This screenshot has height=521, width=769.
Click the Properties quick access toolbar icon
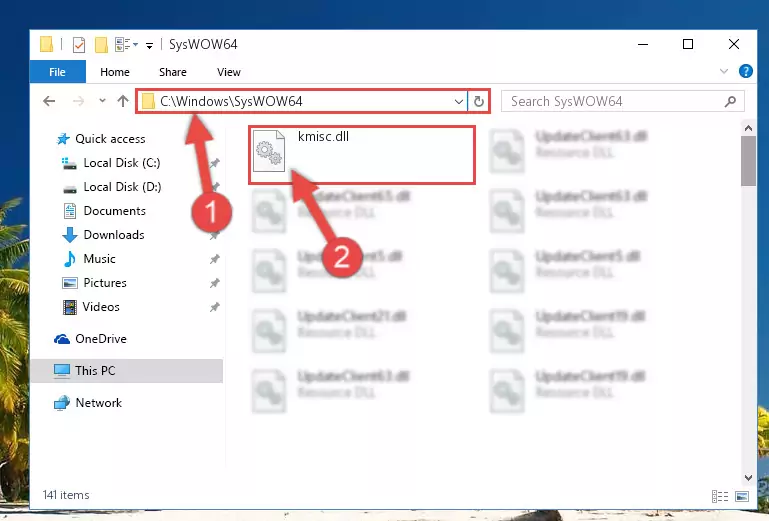click(x=78, y=45)
